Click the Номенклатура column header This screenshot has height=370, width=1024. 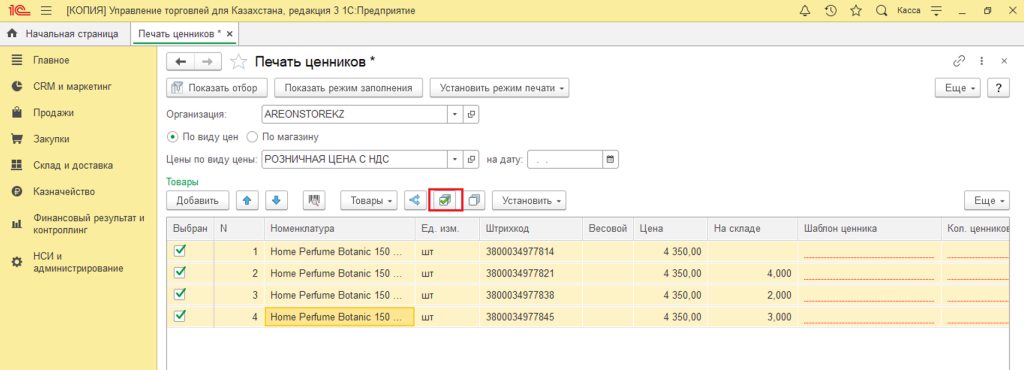(x=340, y=229)
